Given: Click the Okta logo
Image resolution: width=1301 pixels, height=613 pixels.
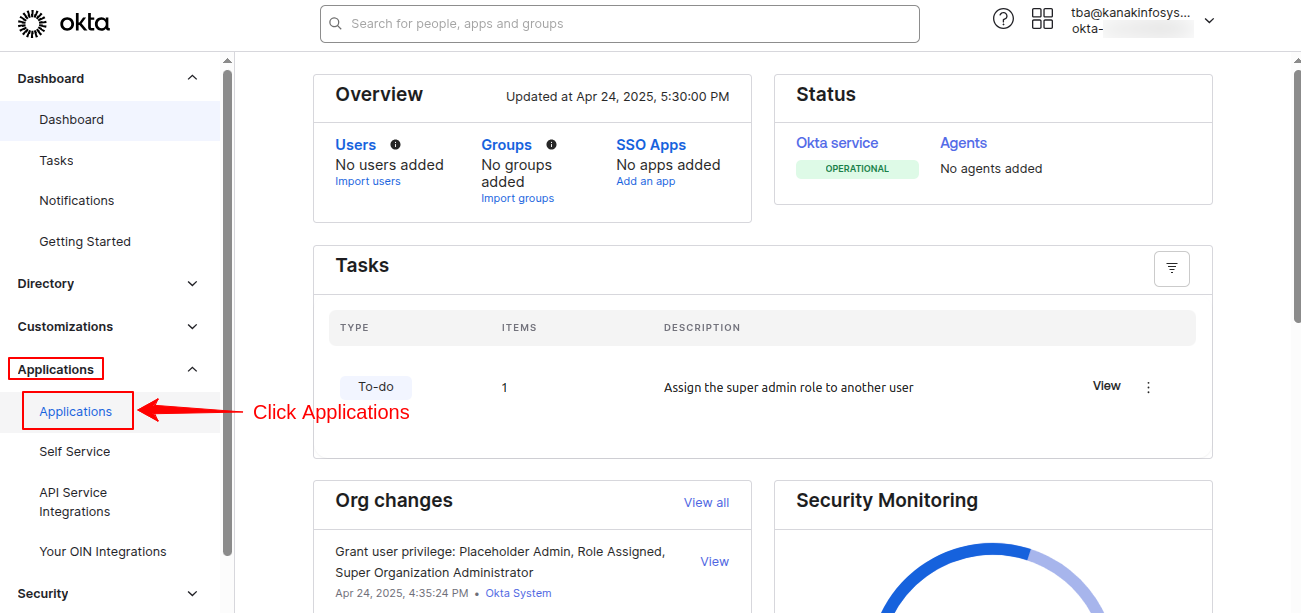Looking at the screenshot, I should 64,23.
